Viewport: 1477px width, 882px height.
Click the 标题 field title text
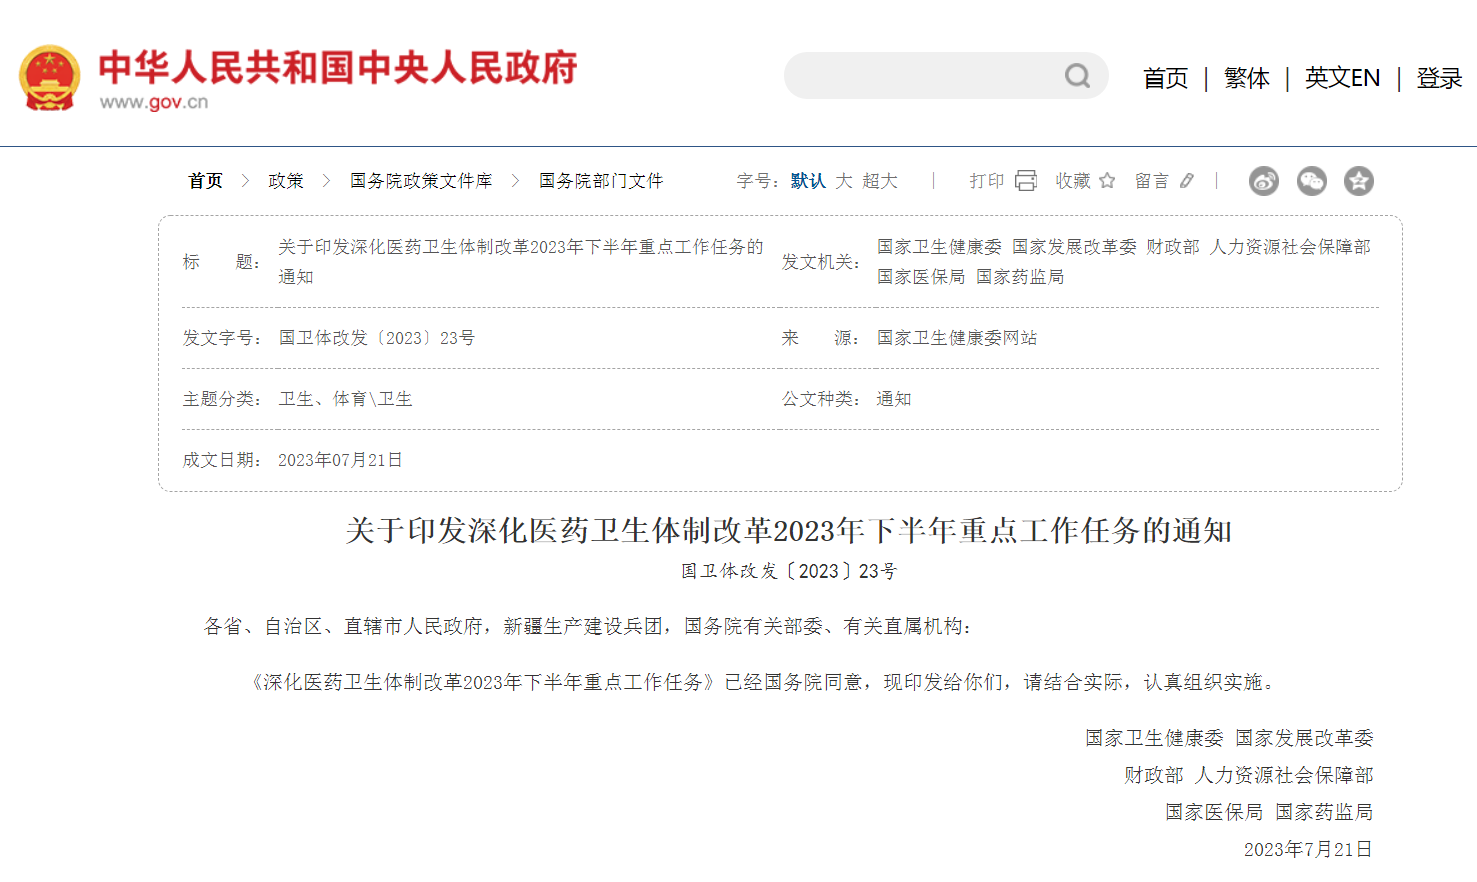(x=520, y=262)
